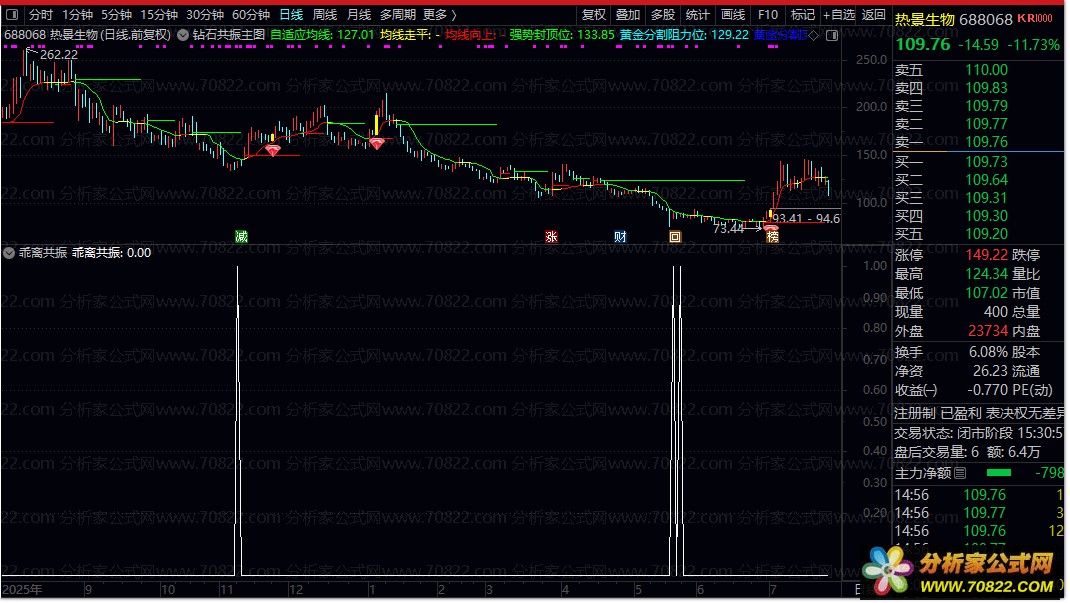This screenshot has height=603, width=1070.
Task: Click the 减 marker below the chart
Action: click(242, 237)
